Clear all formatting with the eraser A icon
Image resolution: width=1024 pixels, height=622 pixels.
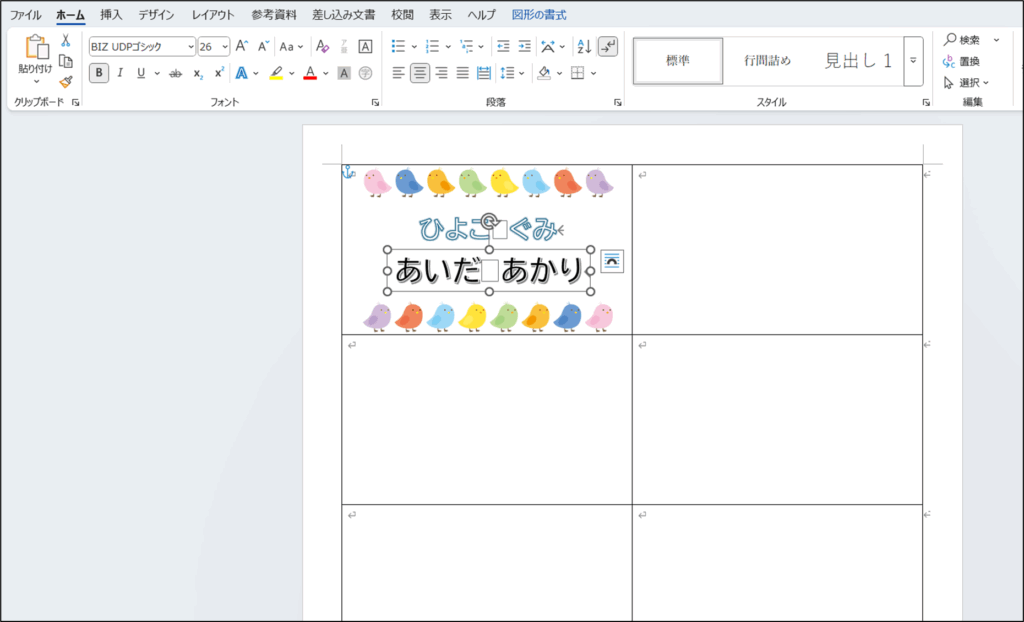322,46
